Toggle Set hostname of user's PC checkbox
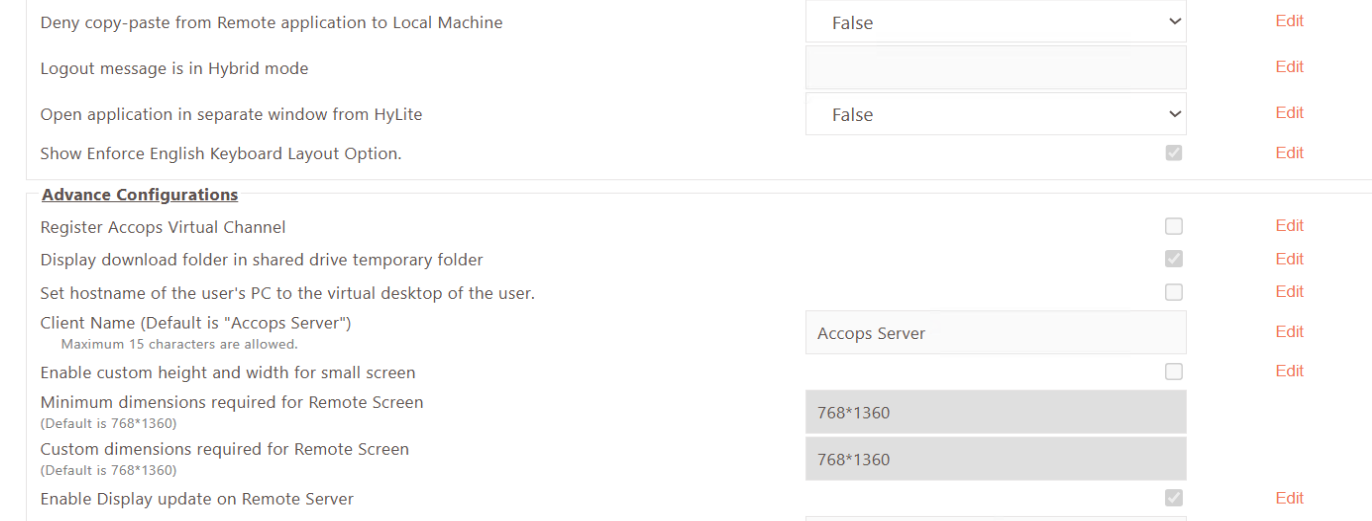 1174,292
